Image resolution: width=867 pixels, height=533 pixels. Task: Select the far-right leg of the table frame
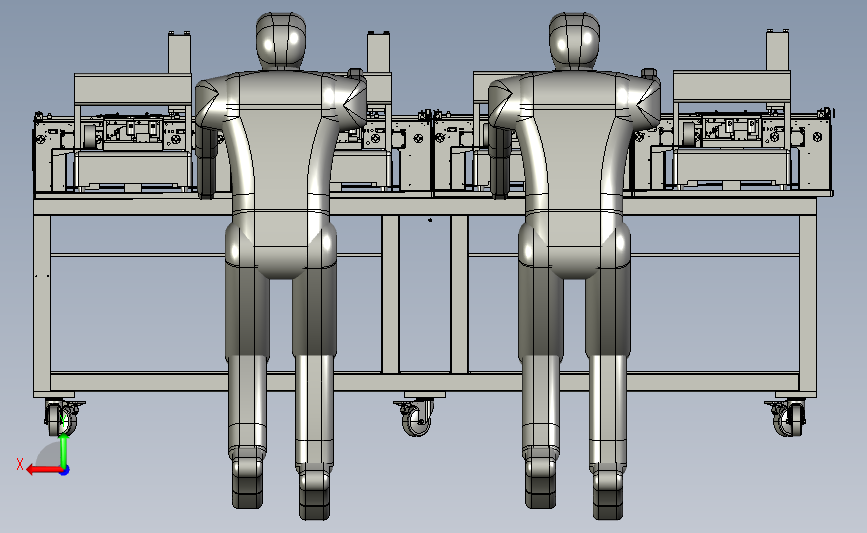click(807, 304)
